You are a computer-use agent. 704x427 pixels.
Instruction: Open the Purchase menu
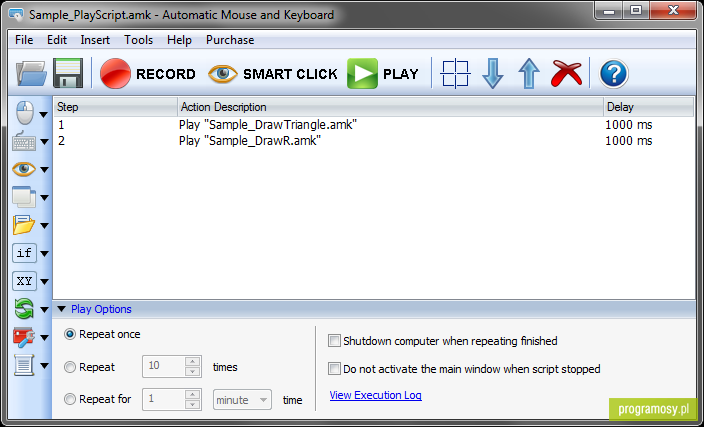230,40
